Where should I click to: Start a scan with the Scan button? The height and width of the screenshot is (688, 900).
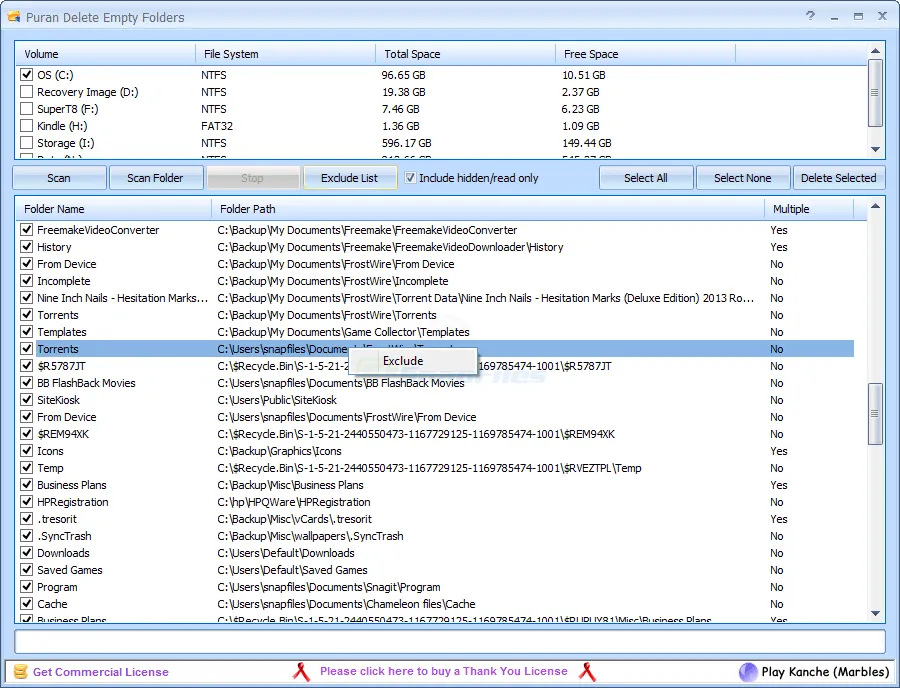pos(59,178)
